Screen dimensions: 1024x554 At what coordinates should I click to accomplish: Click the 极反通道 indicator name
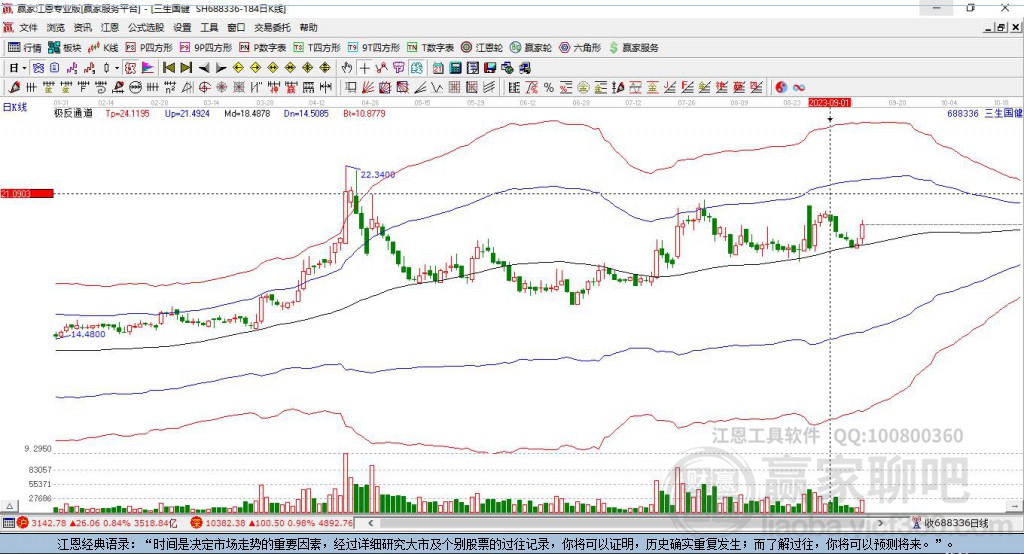pyautogui.click(x=73, y=113)
